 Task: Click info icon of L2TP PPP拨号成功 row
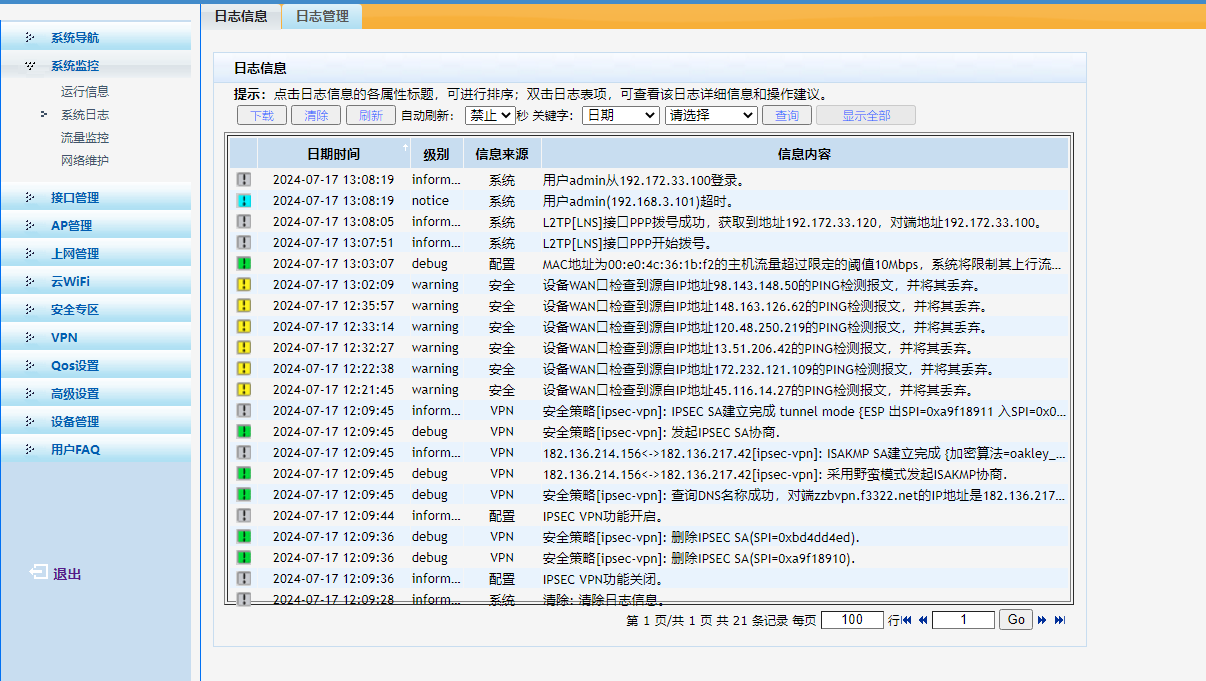(x=244, y=222)
